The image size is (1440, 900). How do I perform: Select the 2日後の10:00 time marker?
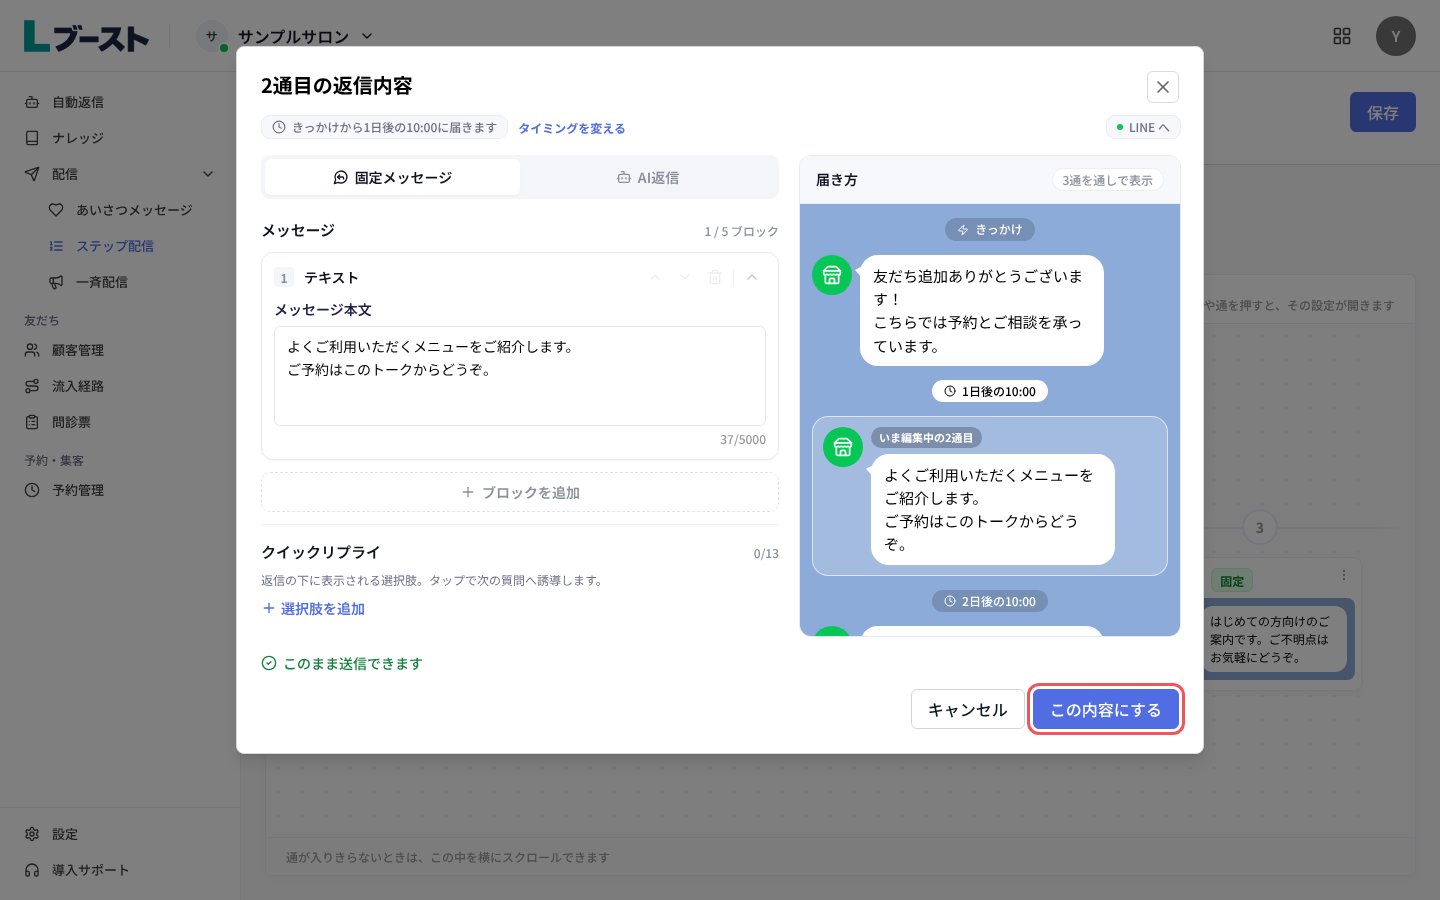990,601
